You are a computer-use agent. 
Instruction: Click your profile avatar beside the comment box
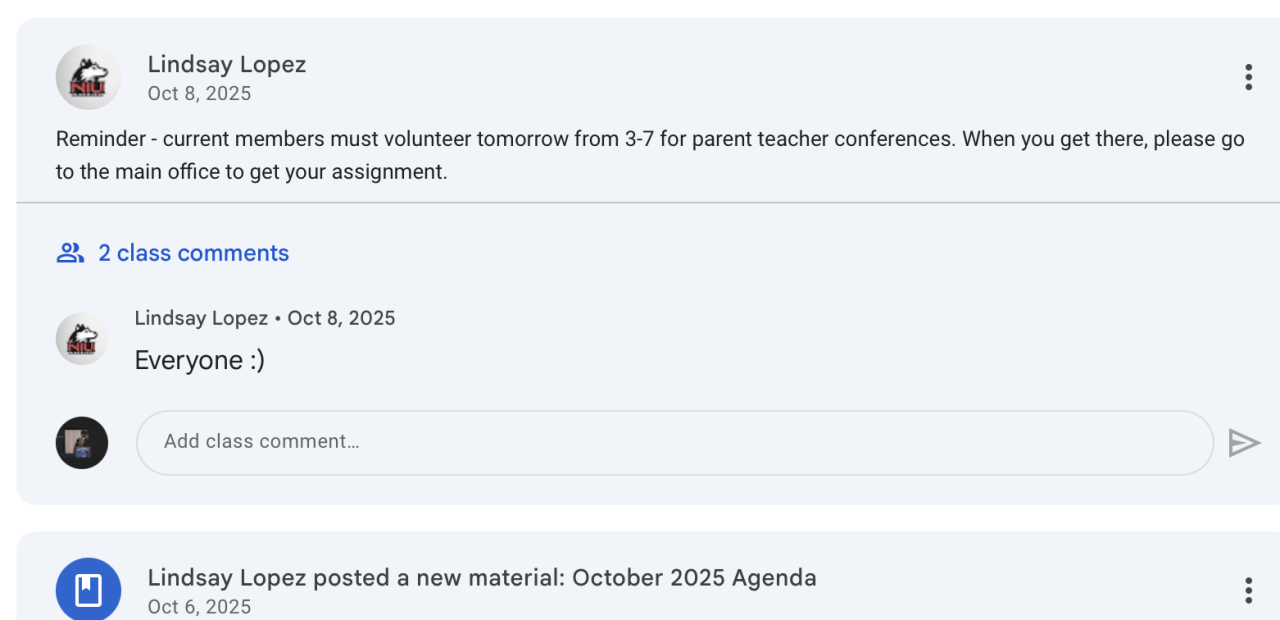coord(81,443)
